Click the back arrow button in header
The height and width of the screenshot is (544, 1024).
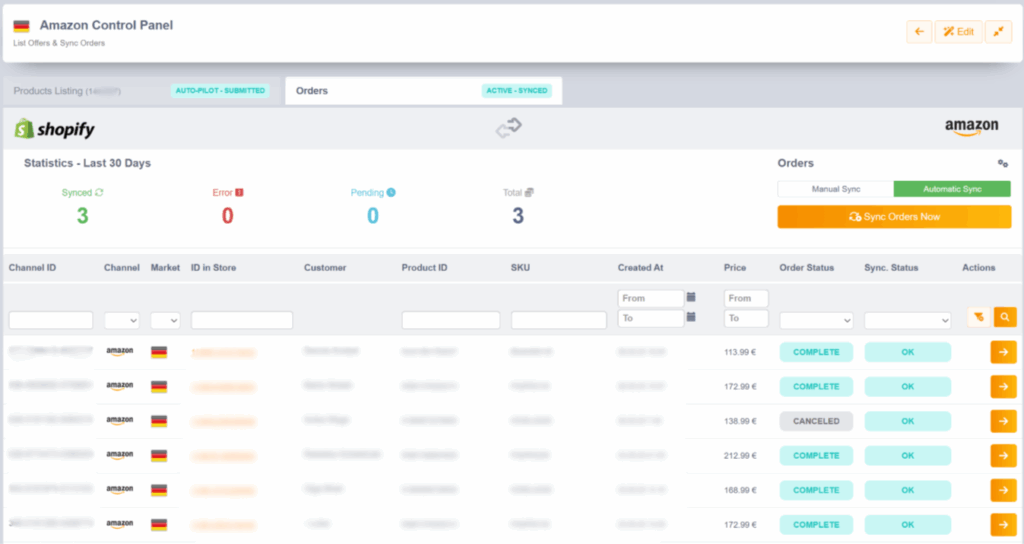[919, 31]
